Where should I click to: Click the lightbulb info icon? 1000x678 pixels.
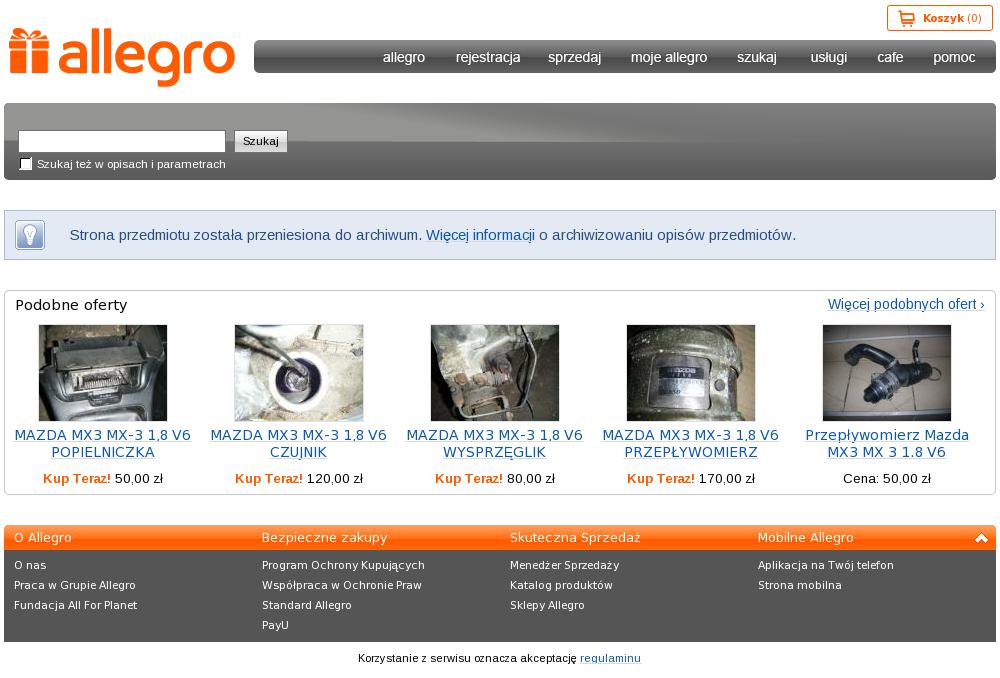(x=30, y=235)
